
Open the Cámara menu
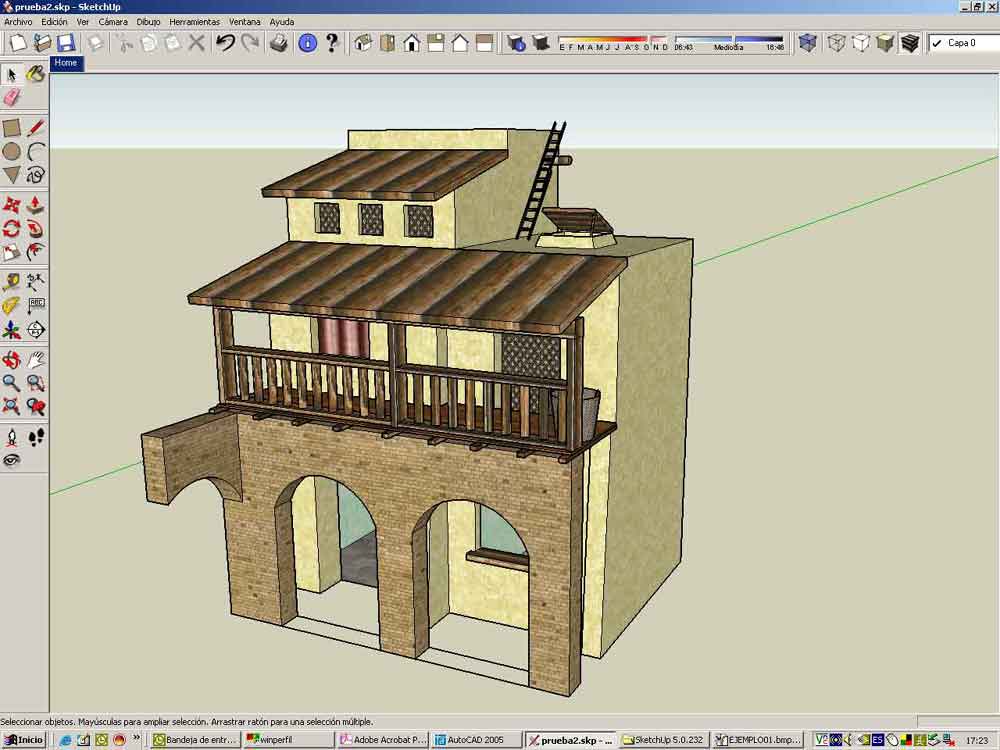tap(113, 21)
